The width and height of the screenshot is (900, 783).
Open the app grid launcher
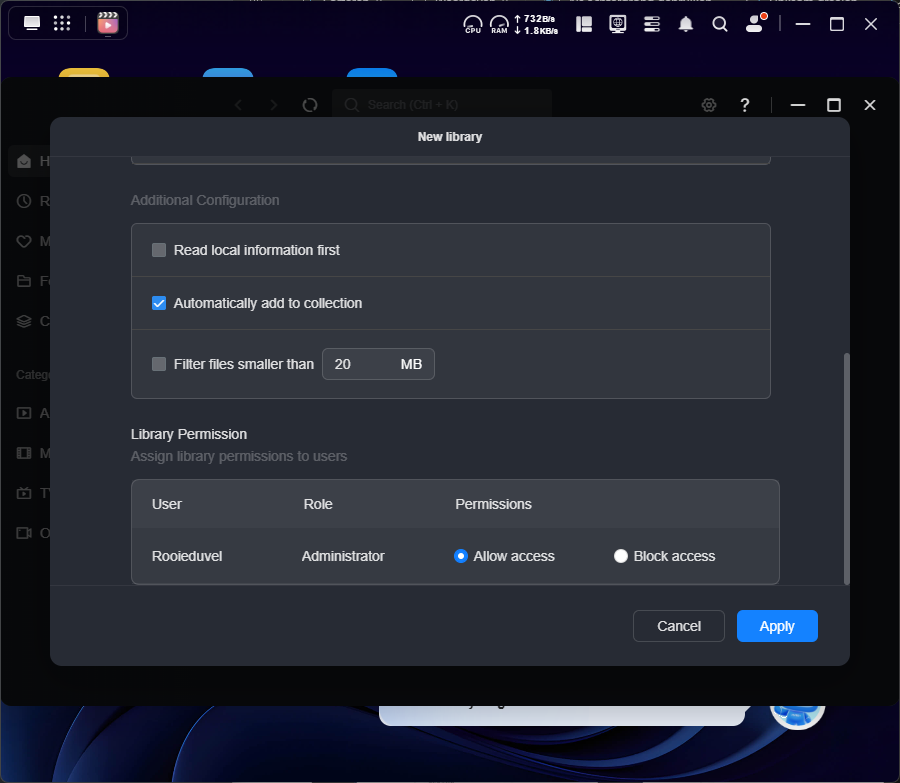(62, 23)
